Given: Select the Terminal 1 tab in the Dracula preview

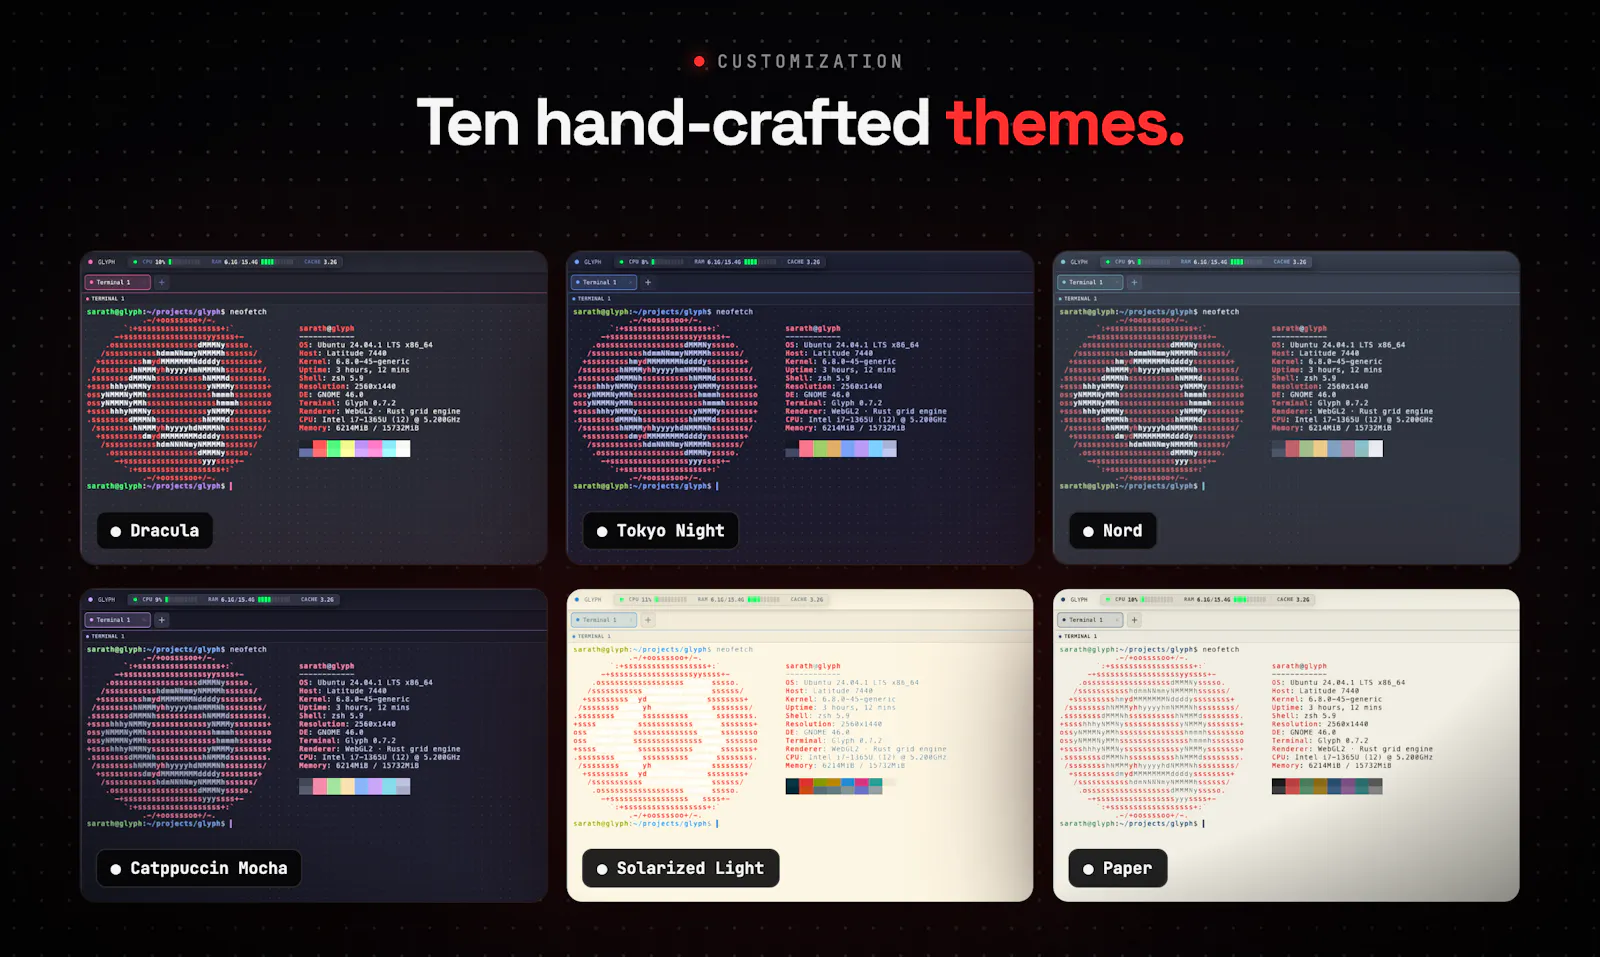Looking at the screenshot, I should point(117,282).
